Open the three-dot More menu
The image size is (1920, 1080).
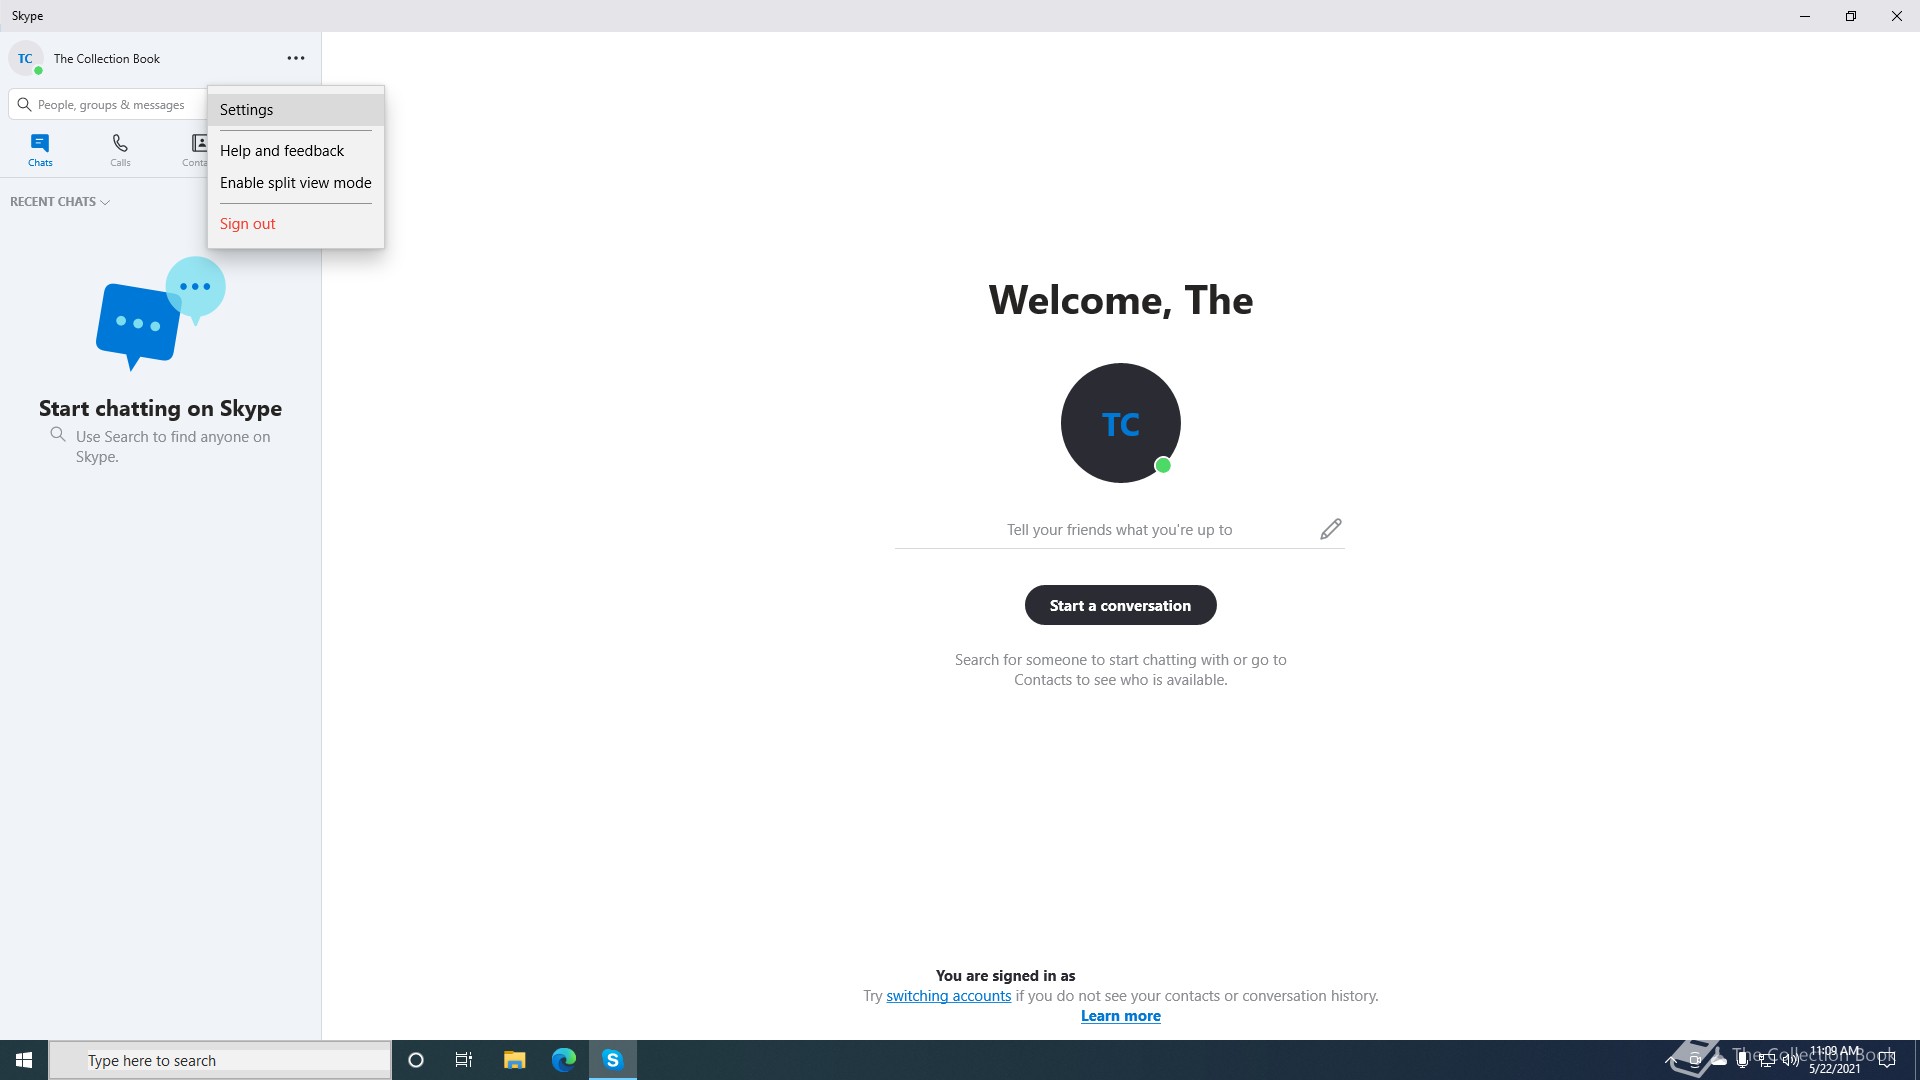point(296,58)
